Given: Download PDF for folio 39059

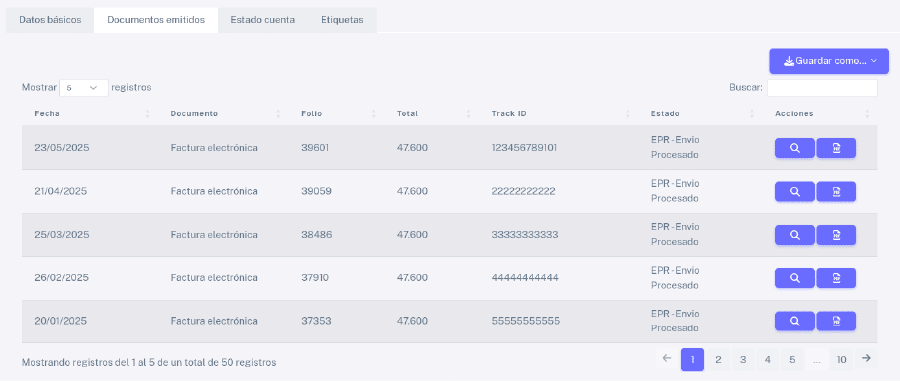Looking at the screenshot, I should (836, 192).
